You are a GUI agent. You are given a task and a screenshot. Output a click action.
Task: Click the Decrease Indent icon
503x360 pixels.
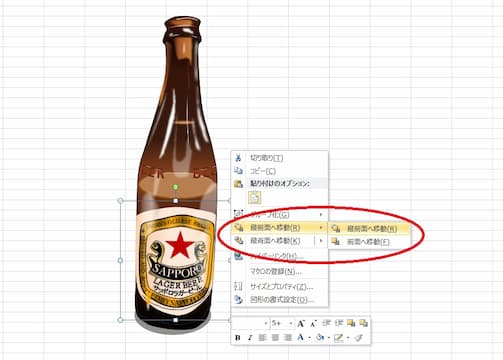[326, 323]
